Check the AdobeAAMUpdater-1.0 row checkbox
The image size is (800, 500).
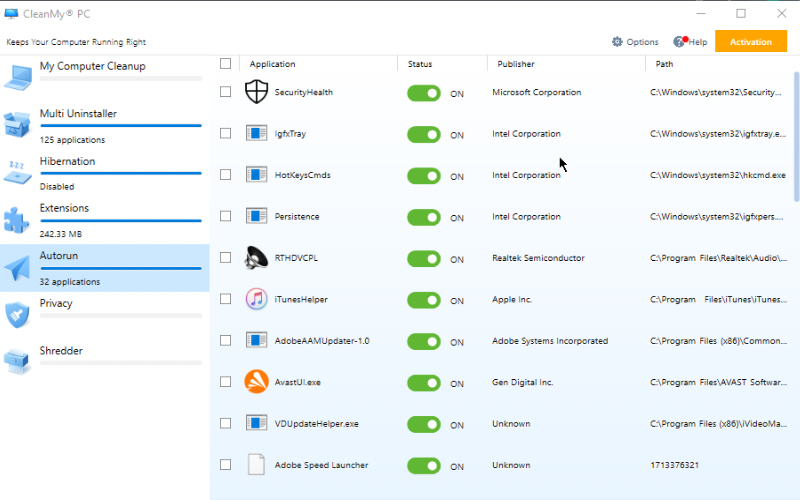click(226, 340)
